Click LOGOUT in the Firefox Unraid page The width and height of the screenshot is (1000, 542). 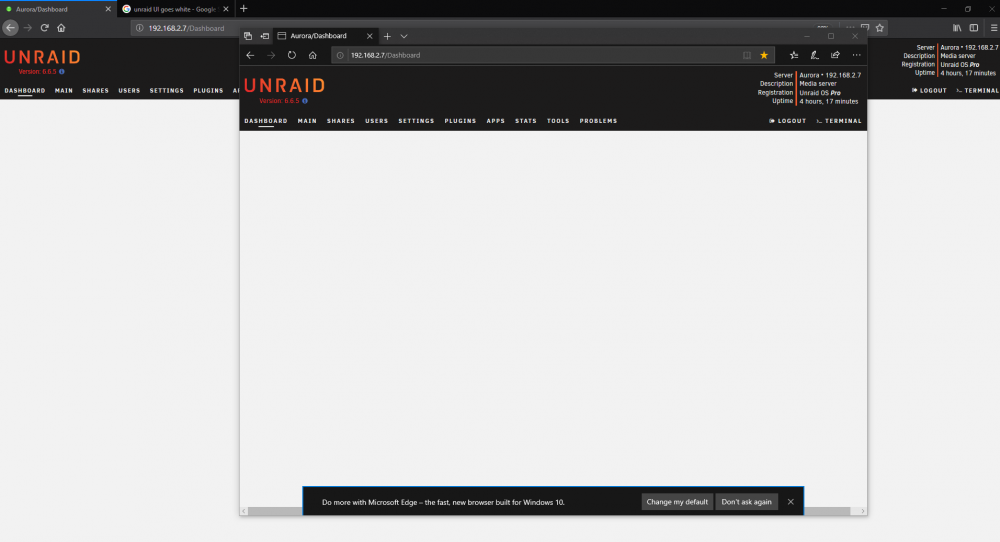(929, 91)
